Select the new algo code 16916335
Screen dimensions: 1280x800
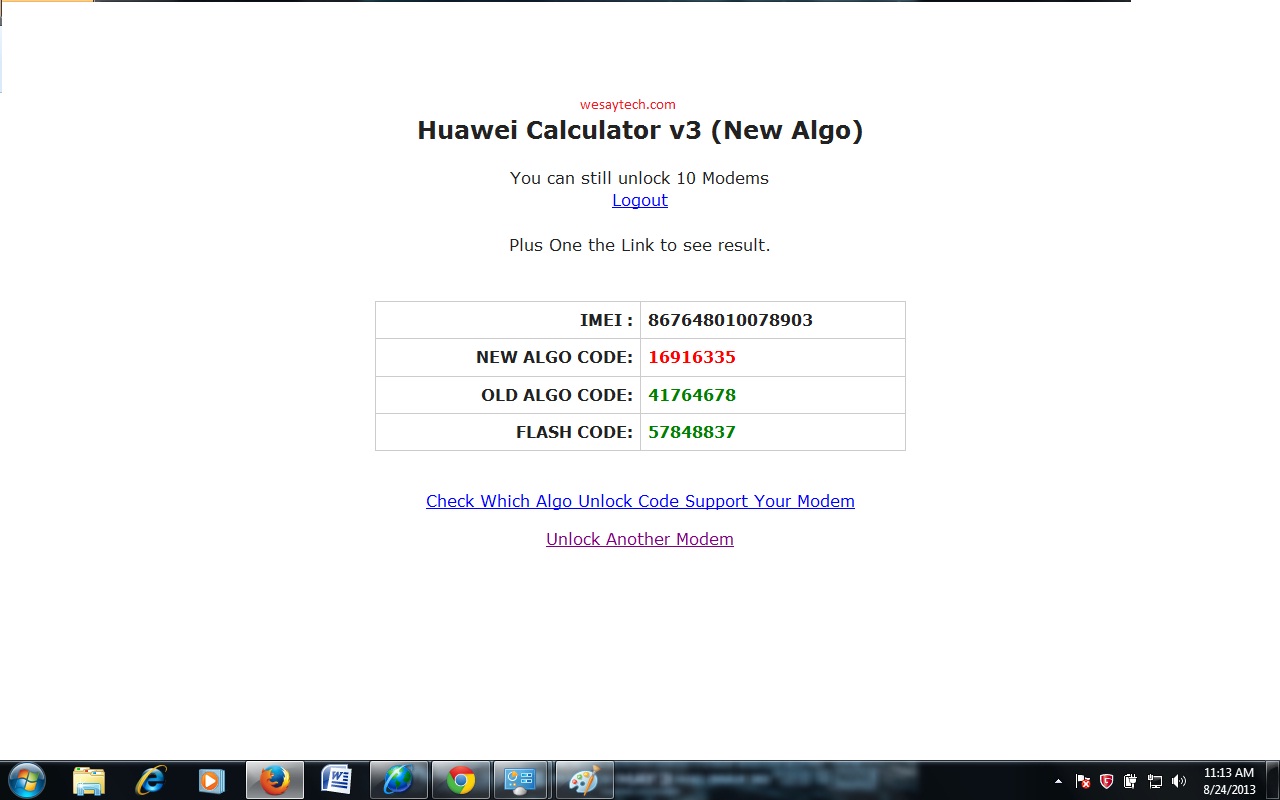coord(692,357)
